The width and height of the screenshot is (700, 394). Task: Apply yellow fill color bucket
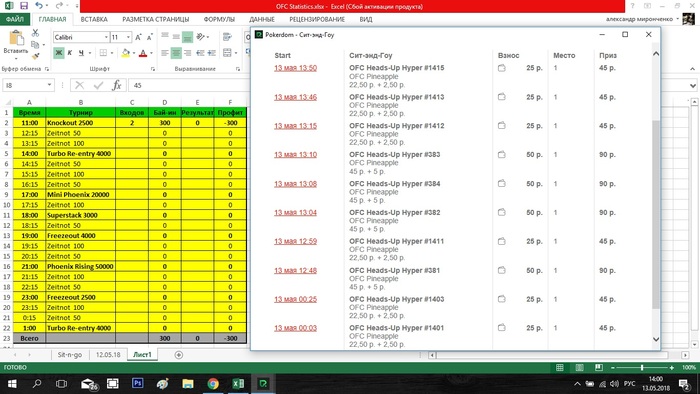pyautogui.click(x=125, y=53)
